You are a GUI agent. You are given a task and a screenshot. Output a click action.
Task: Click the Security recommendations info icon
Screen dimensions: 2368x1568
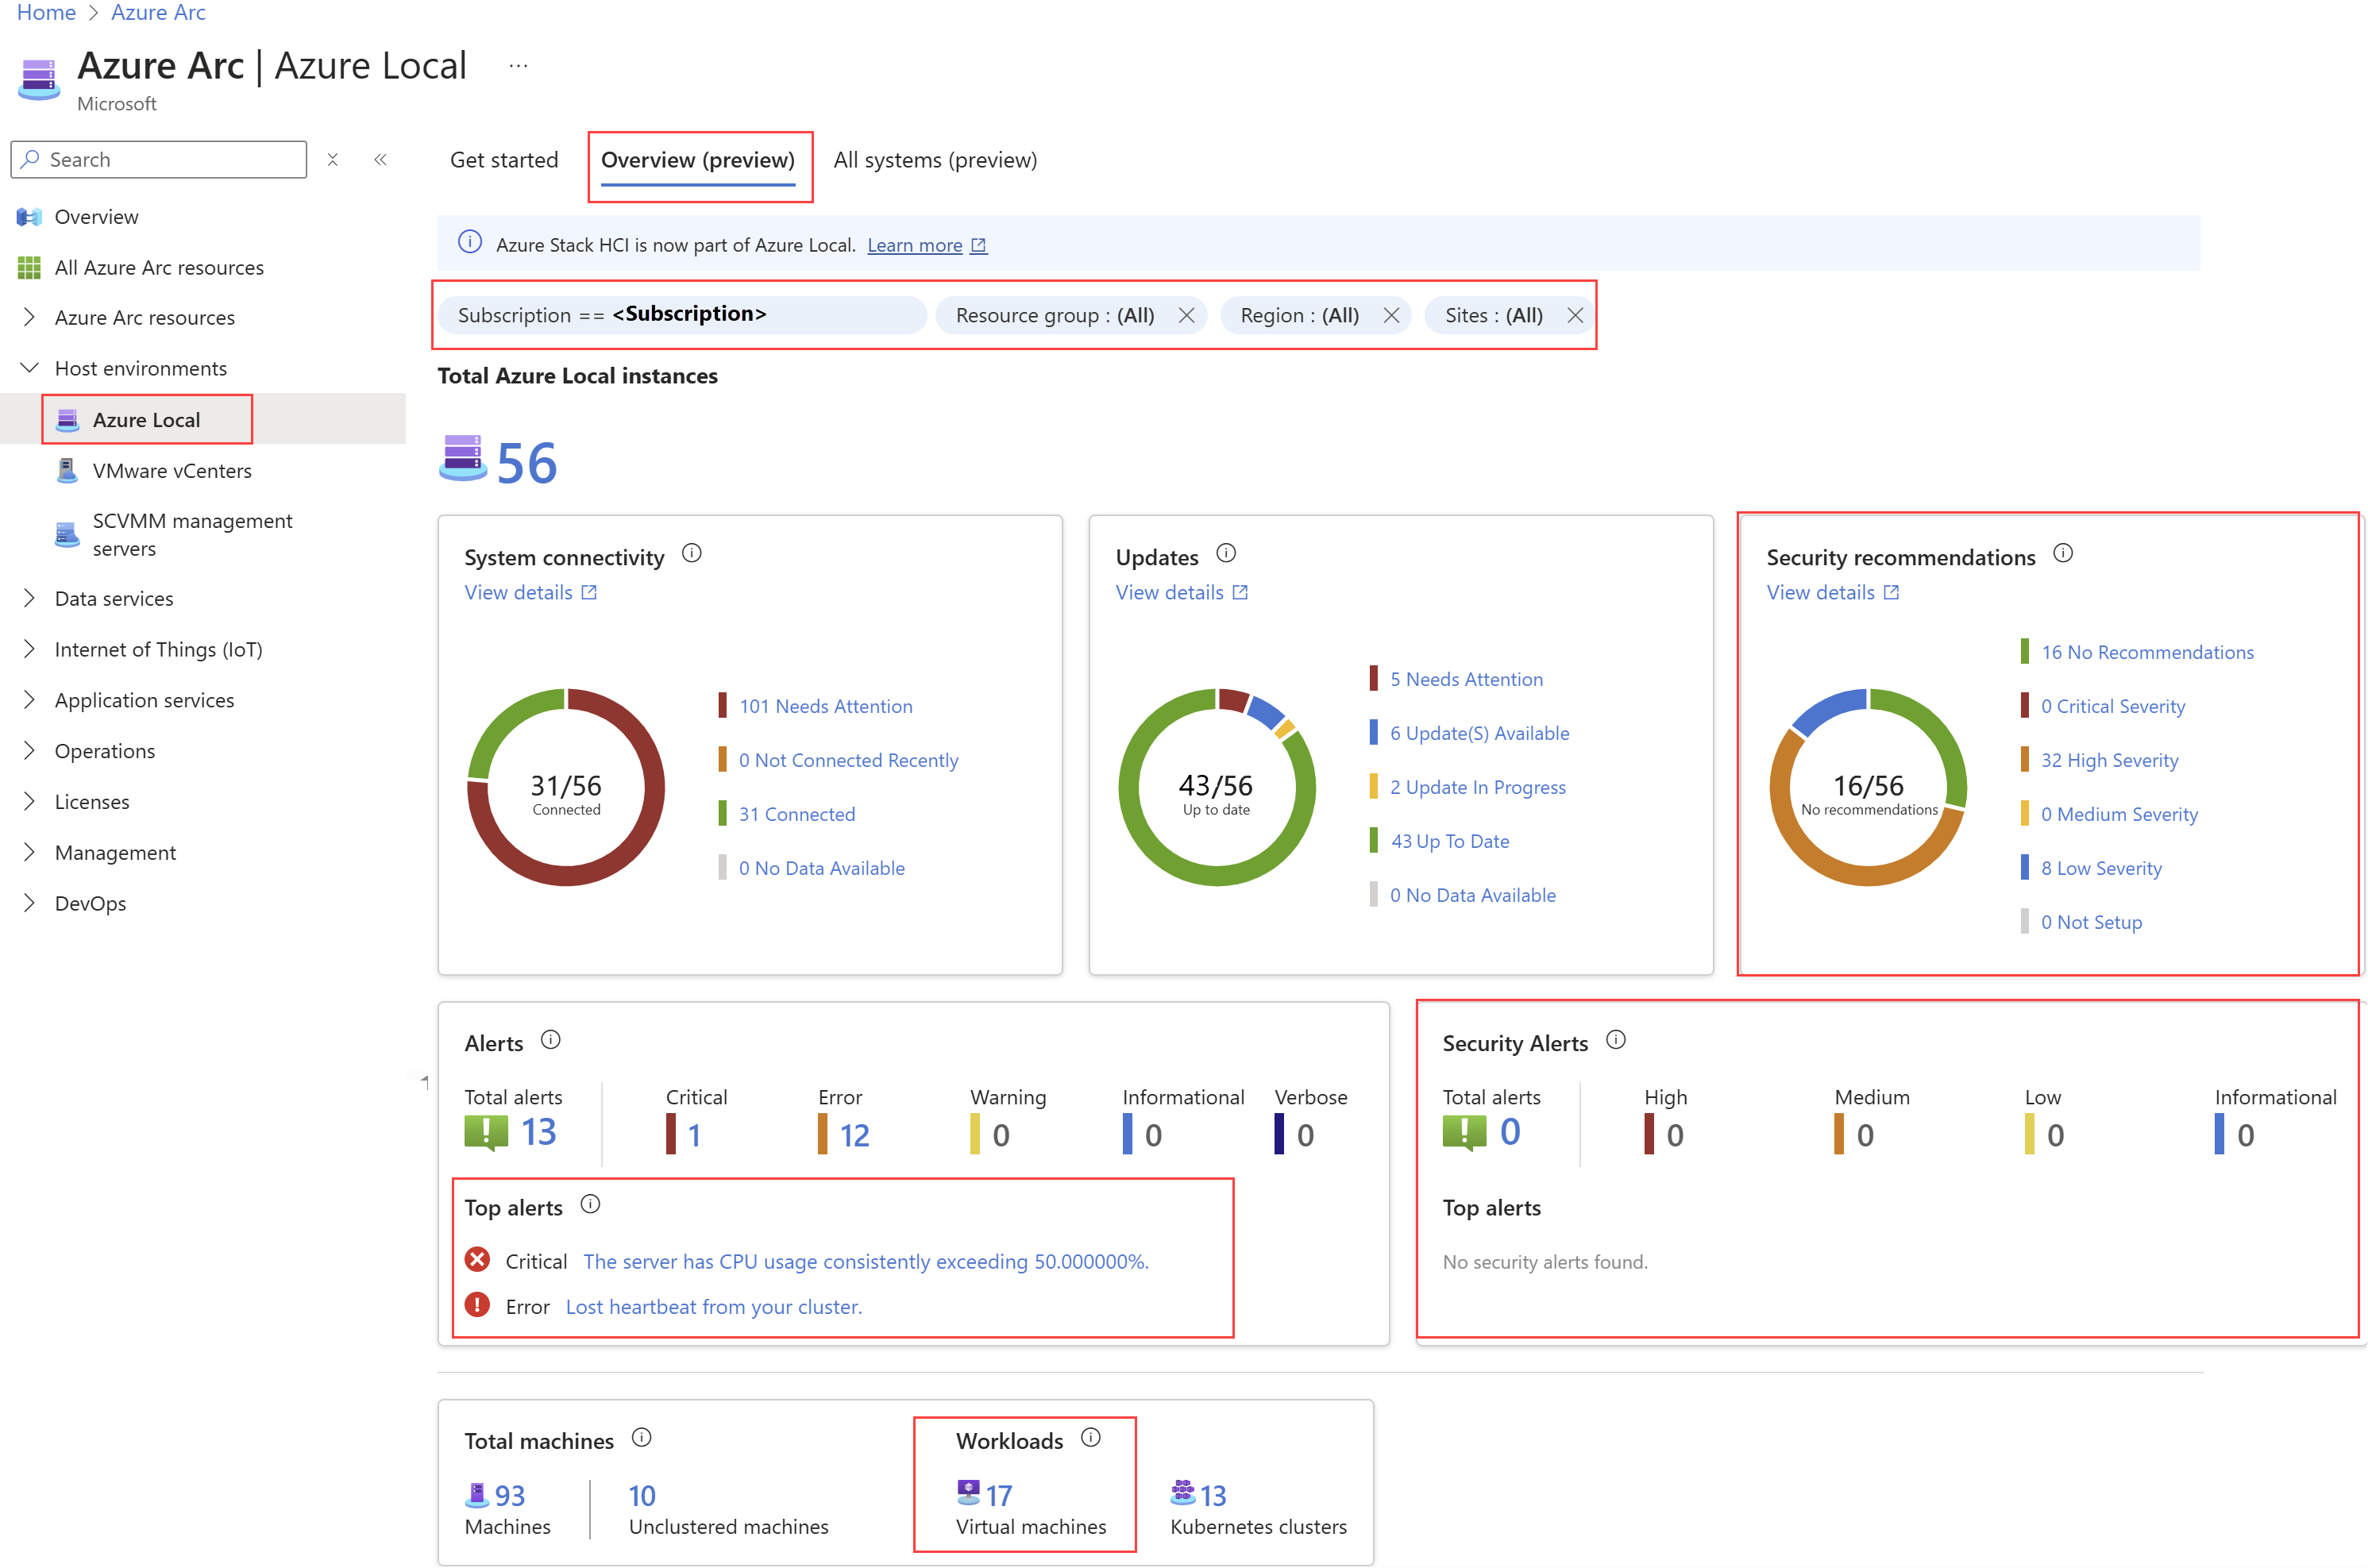click(2062, 553)
